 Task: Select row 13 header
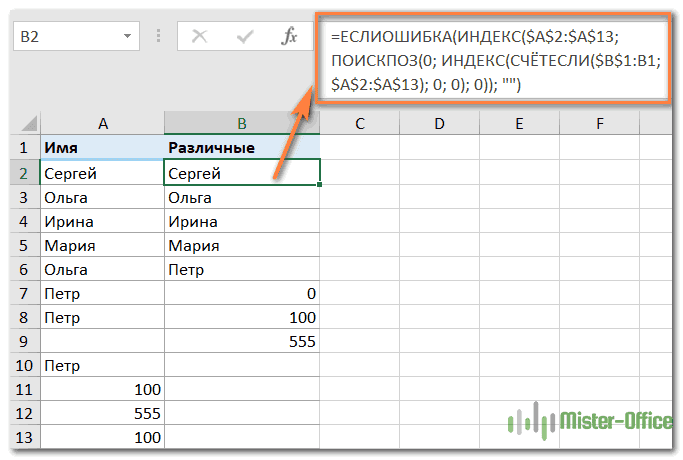tap(24, 437)
